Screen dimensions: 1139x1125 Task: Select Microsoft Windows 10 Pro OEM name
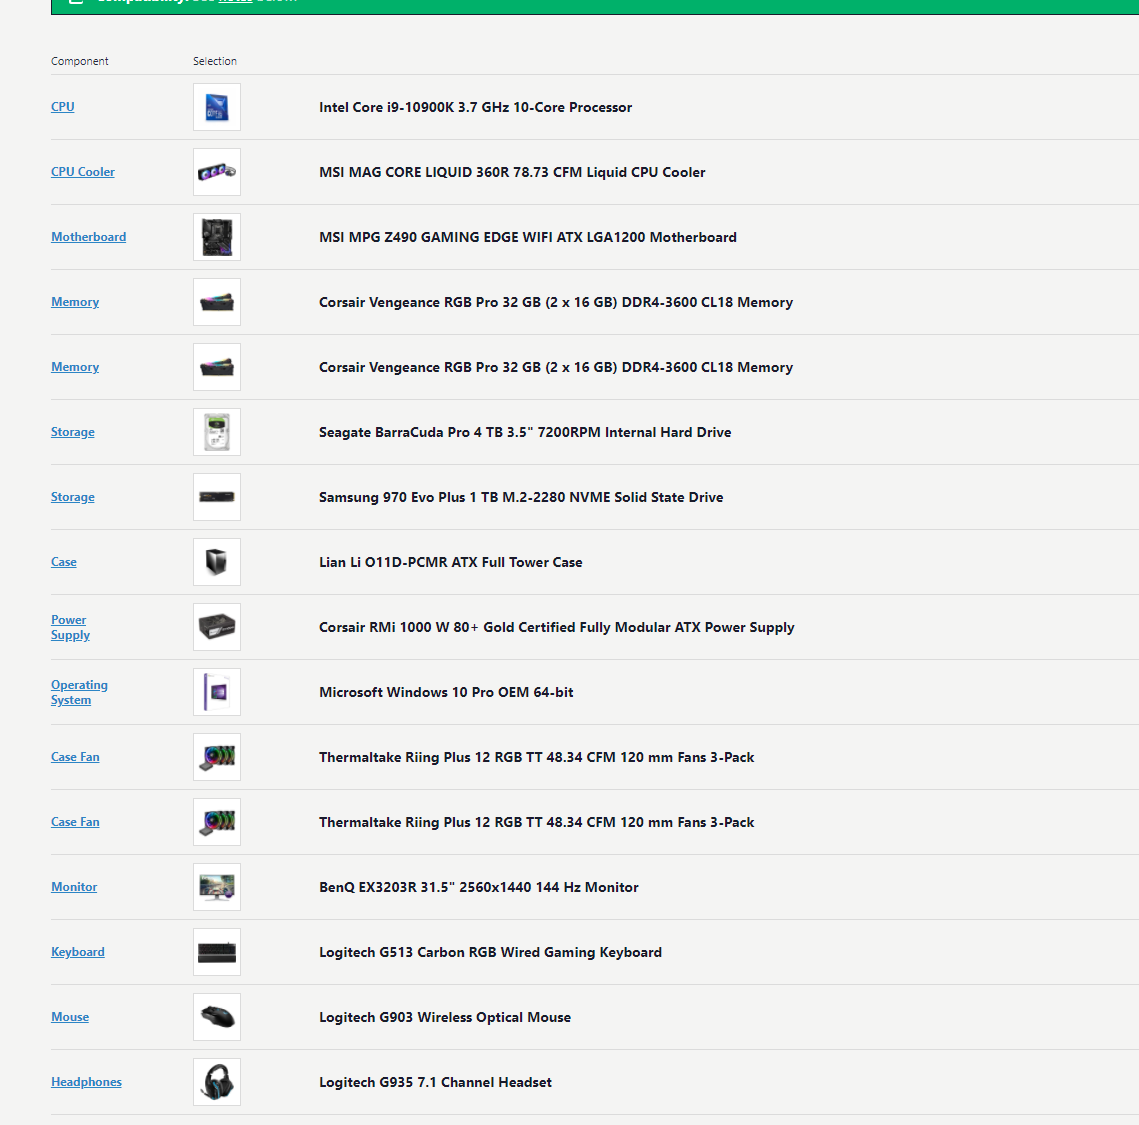(x=446, y=692)
